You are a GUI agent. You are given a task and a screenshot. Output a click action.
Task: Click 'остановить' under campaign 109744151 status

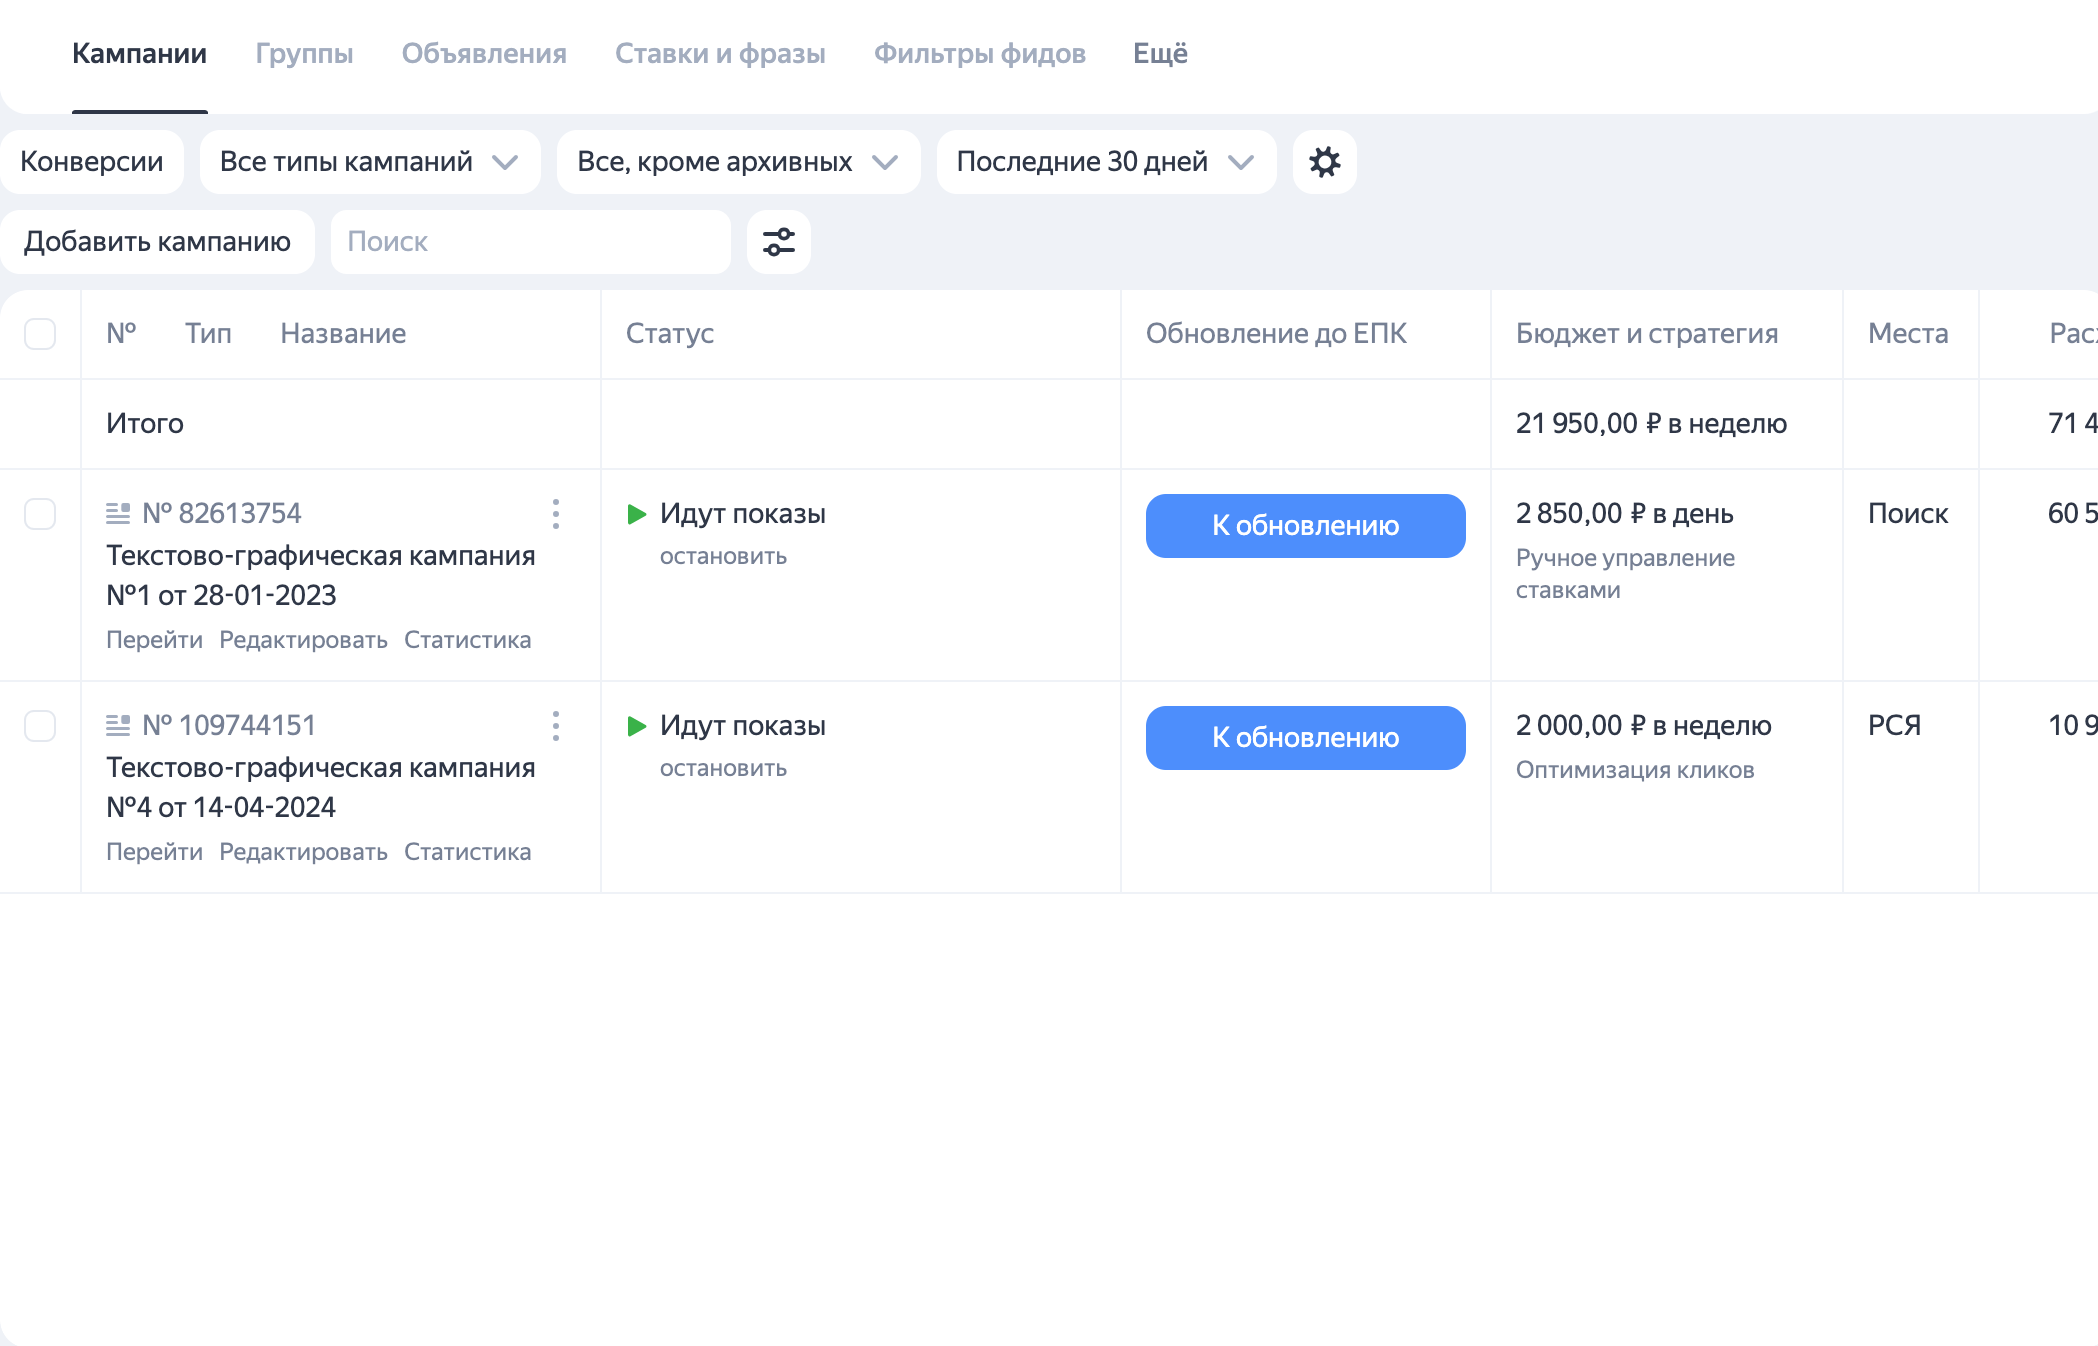point(723,769)
